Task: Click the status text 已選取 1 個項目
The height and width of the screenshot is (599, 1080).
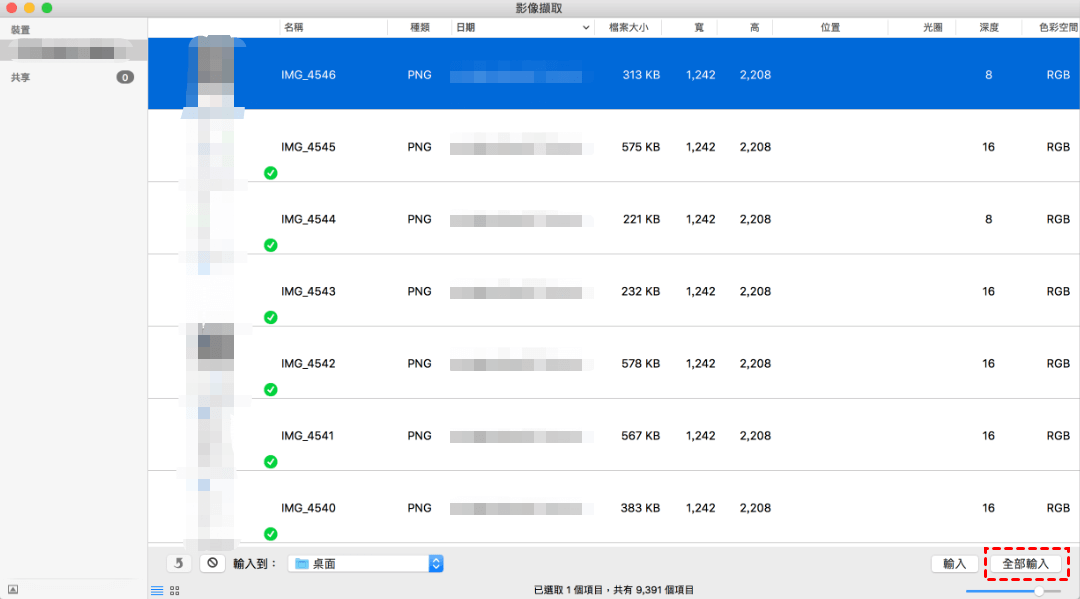Action: click(x=569, y=590)
